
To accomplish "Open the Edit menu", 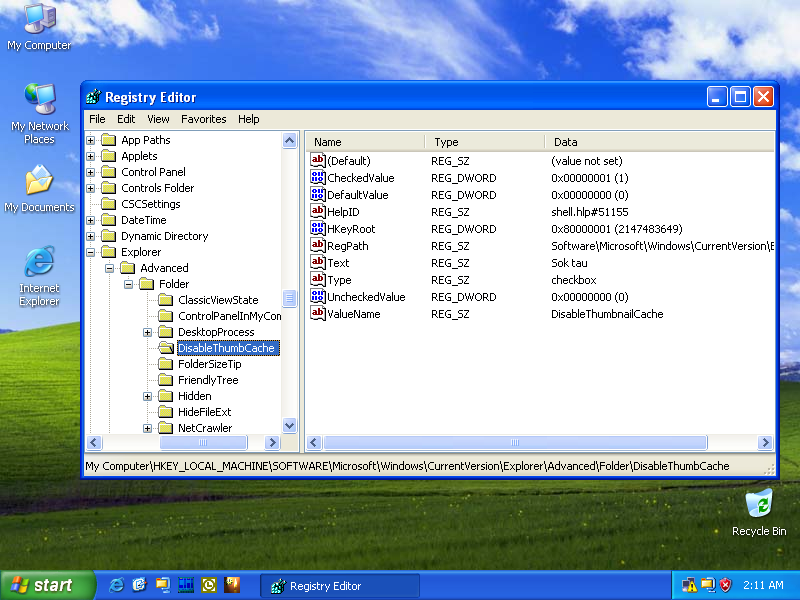I will (126, 119).
